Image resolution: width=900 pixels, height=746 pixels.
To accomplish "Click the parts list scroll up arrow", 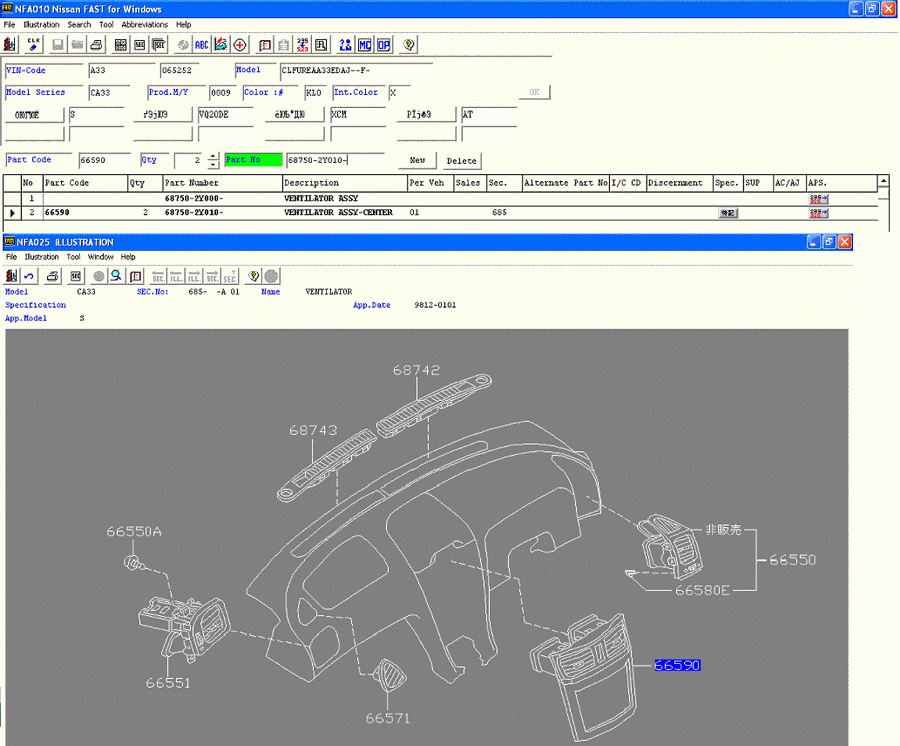I will (x=883, y=181).
